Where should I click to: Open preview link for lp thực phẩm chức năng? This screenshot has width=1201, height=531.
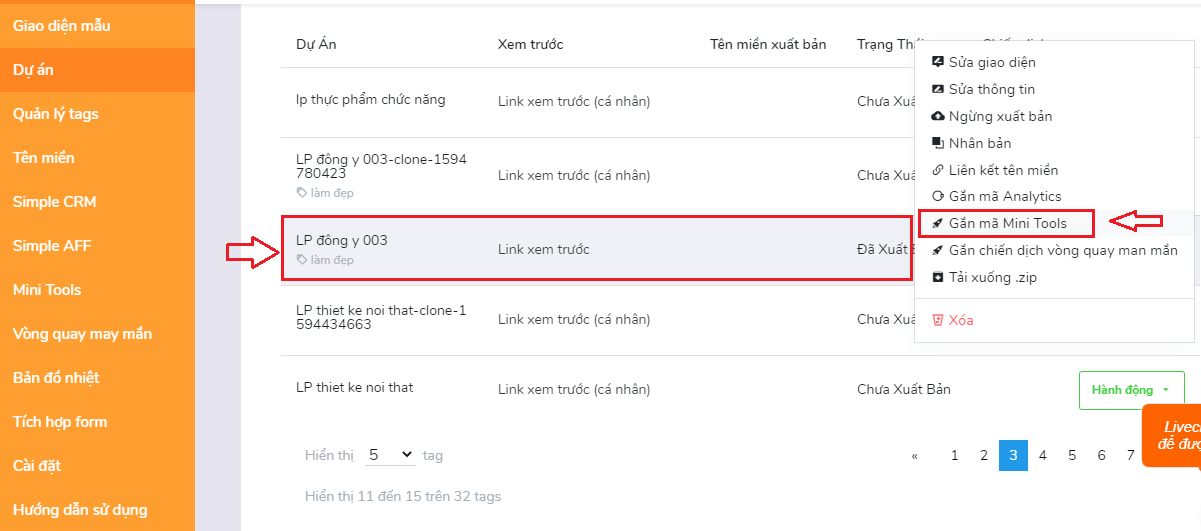pyautogui.click(x=574, y=101)
